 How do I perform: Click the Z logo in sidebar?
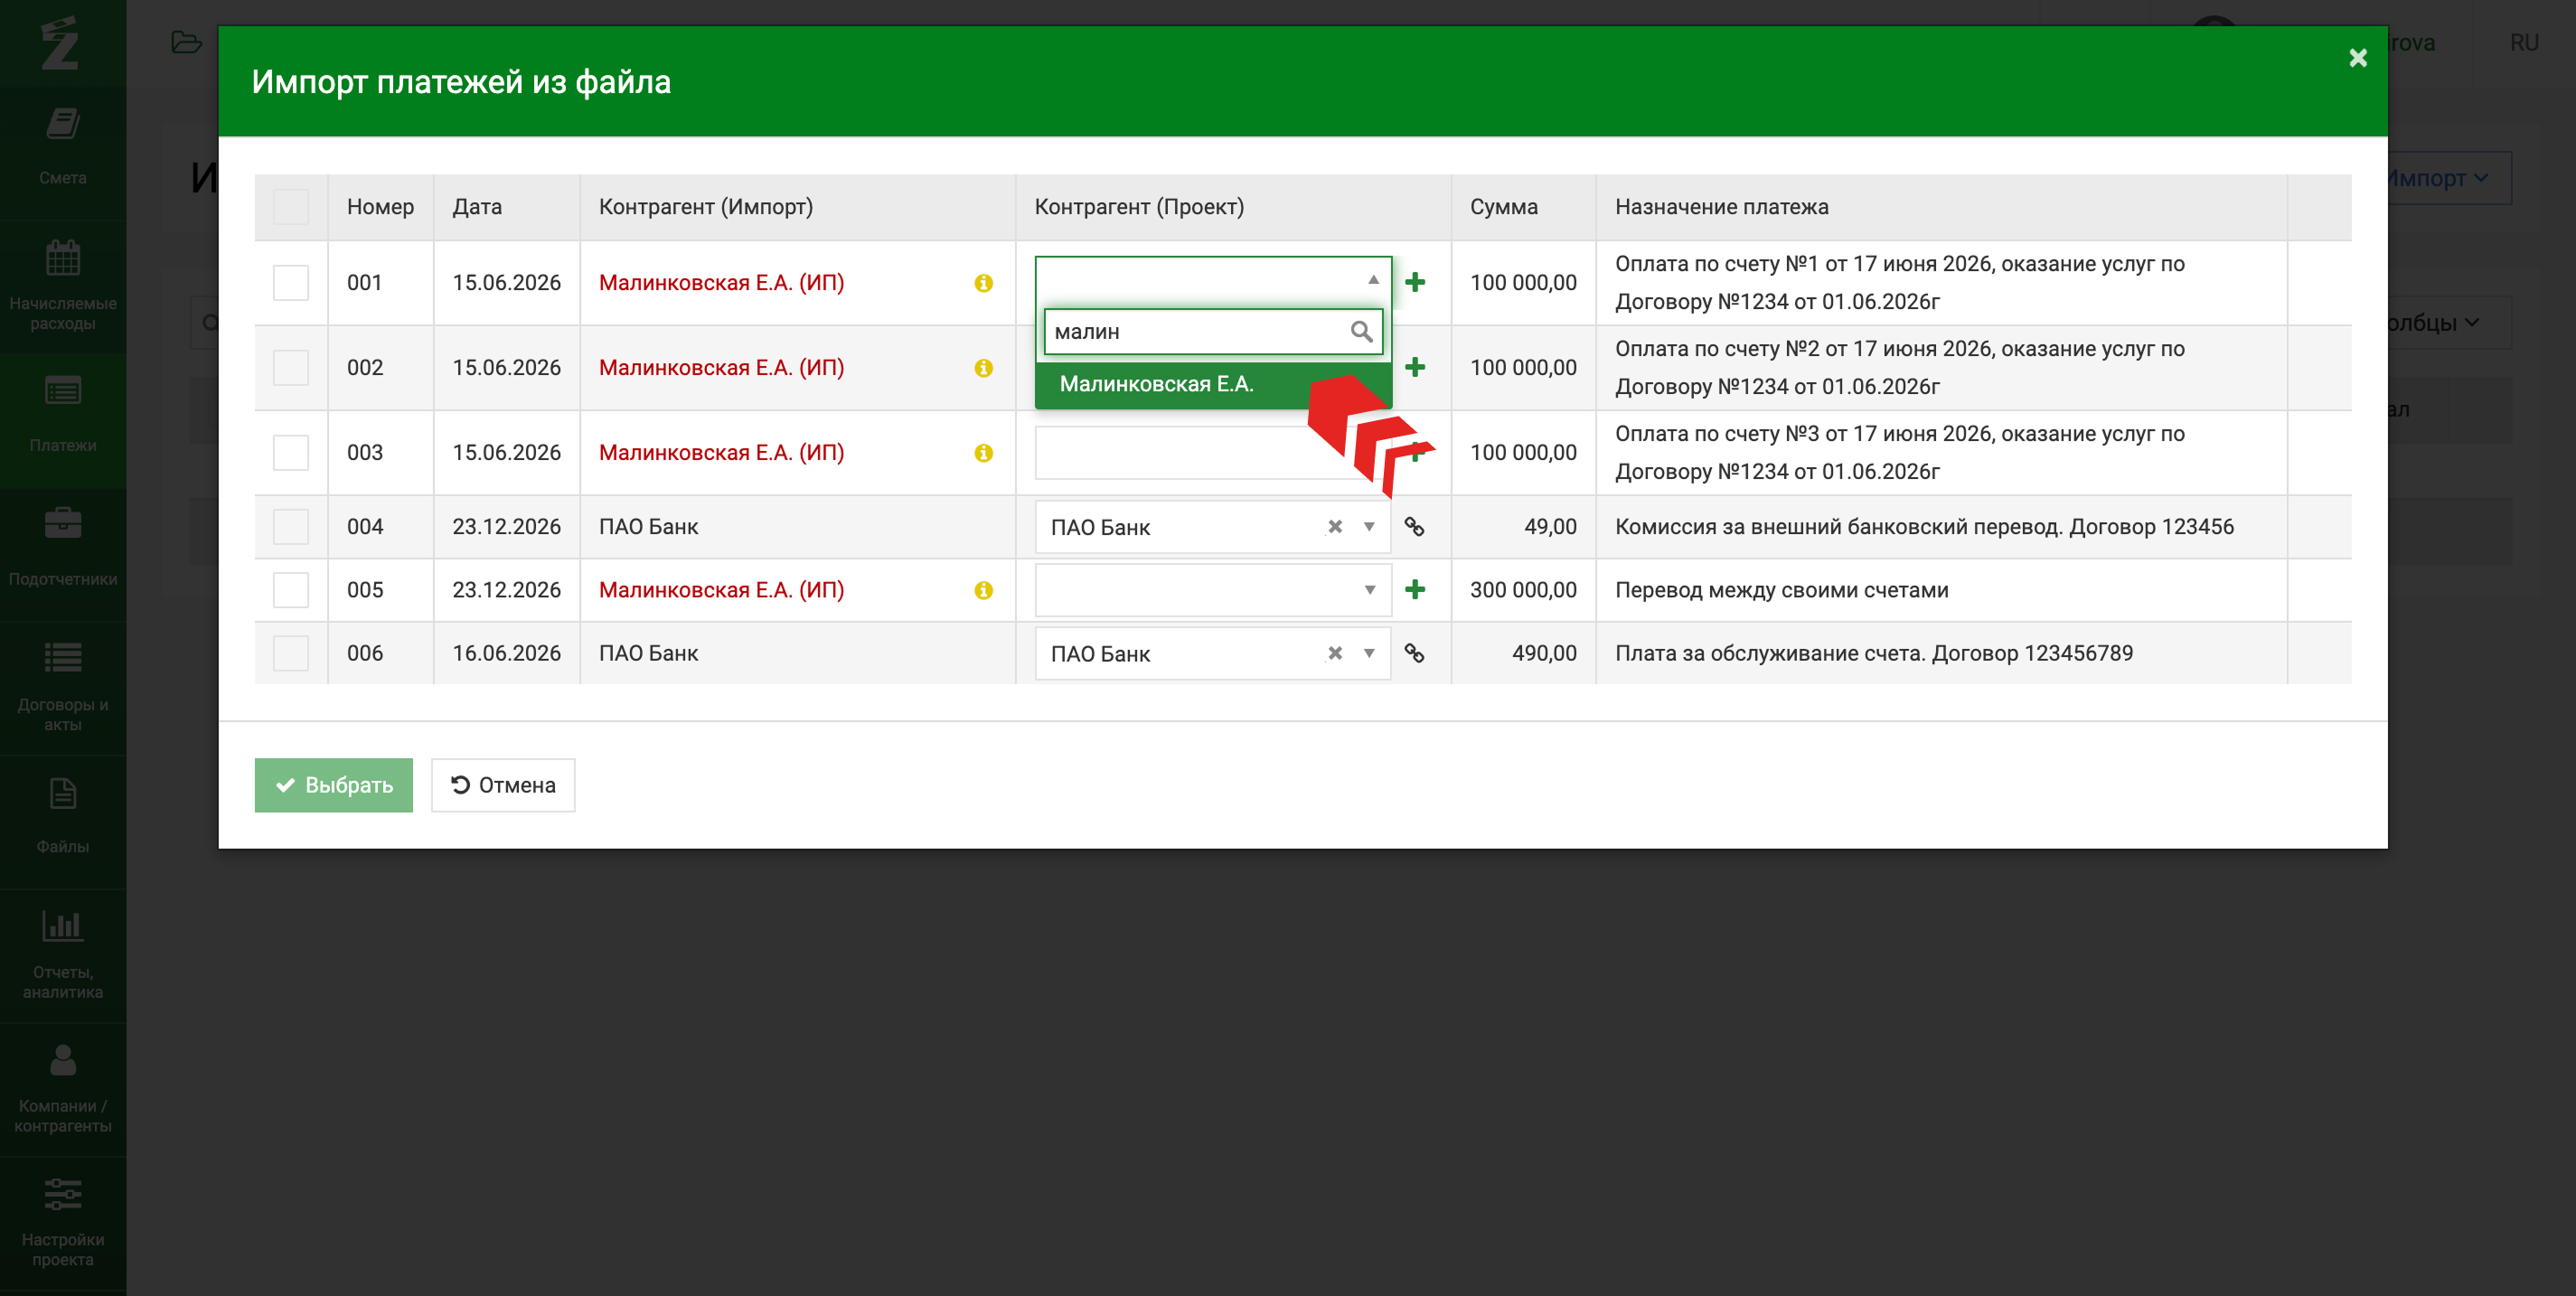60,43
